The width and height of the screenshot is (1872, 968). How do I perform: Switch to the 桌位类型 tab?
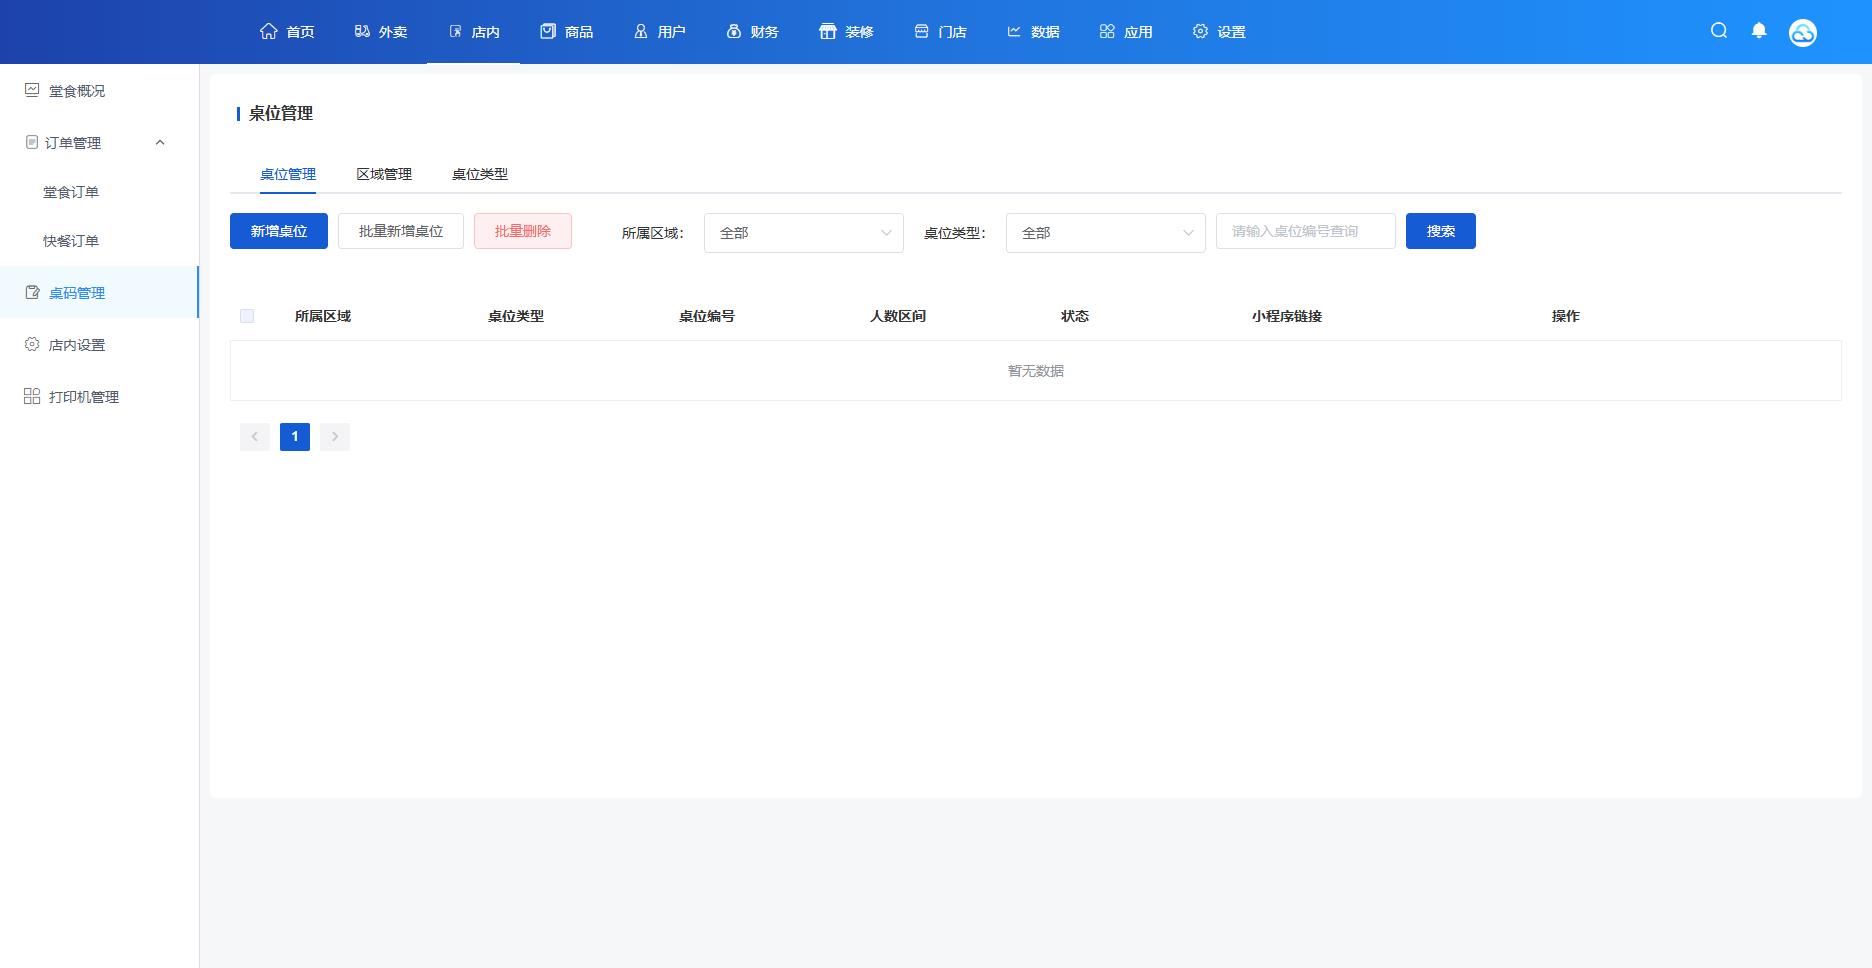pyautogui.click(x=480, y=174)
